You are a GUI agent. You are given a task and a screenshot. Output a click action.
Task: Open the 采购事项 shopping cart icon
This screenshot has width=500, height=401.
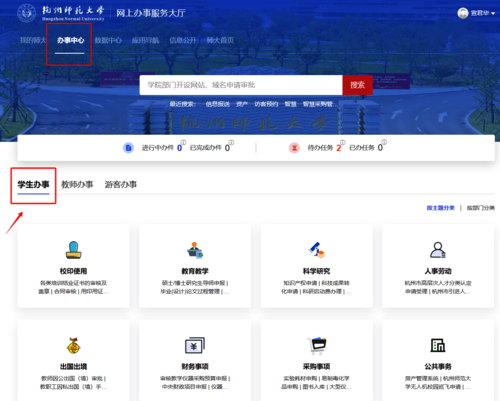[x=316, y=345]
